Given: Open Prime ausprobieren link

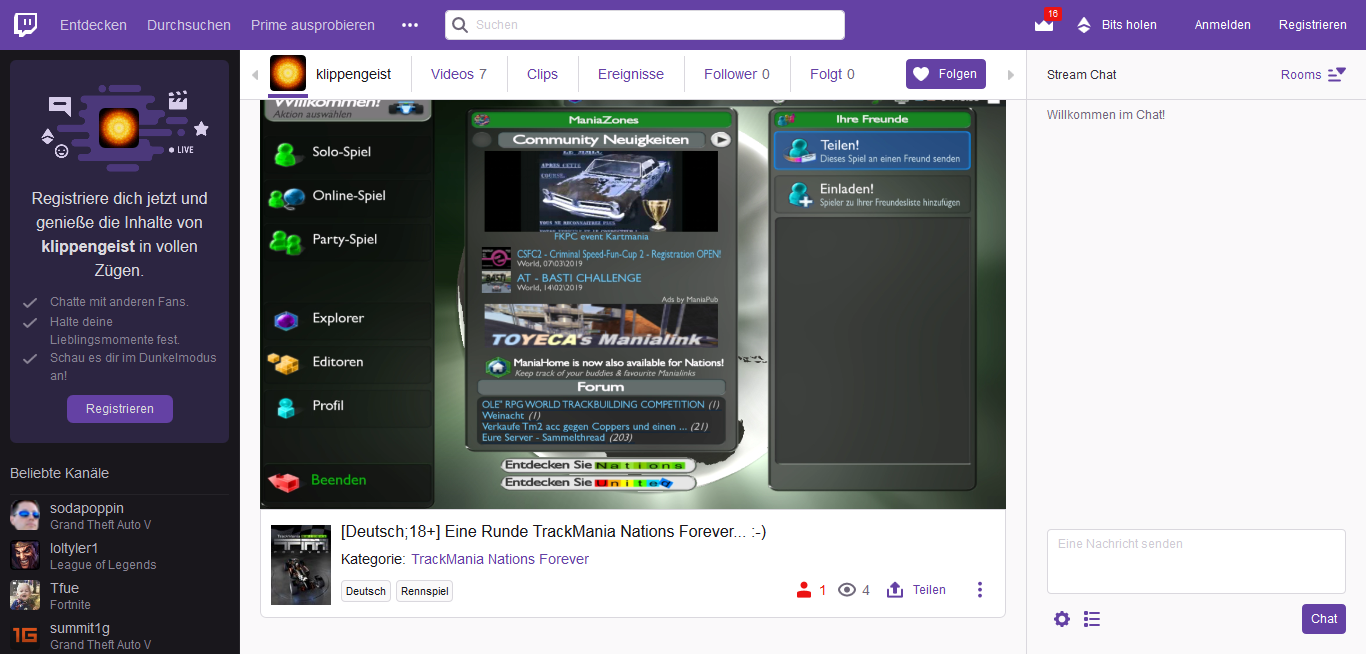Looking at the screenshot, I should click(313, 25).
